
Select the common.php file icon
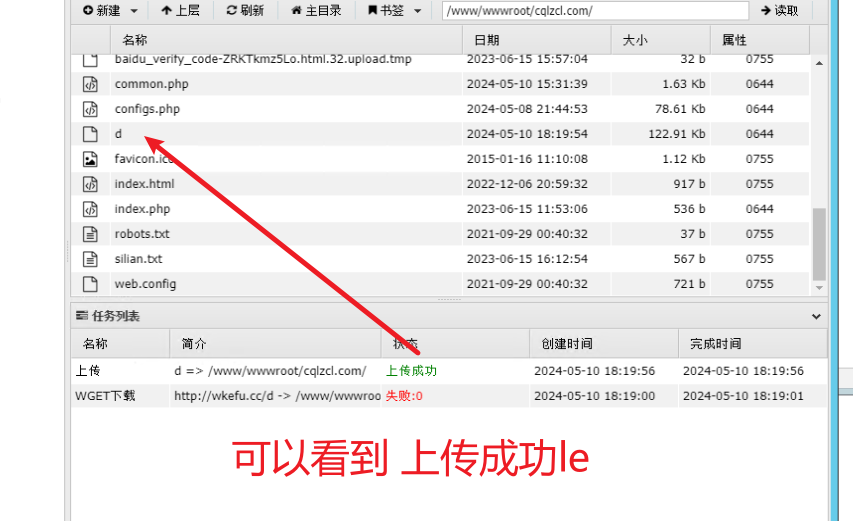coord(90,84)
